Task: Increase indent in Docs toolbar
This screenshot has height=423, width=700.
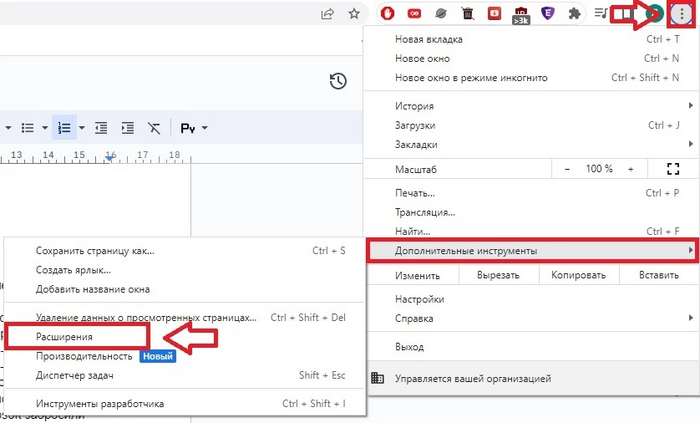Action: [128, 128]
